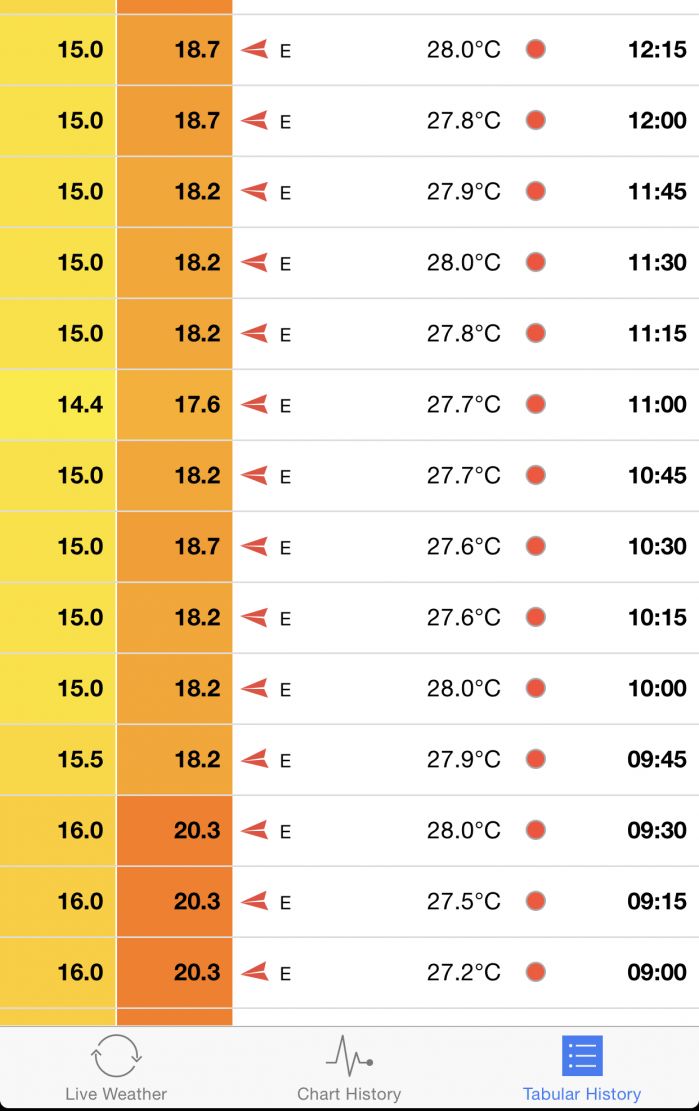Tap the 15.5 wind speed cell
The height and width of the screenshot is (1111, 699).
point(58,759)
